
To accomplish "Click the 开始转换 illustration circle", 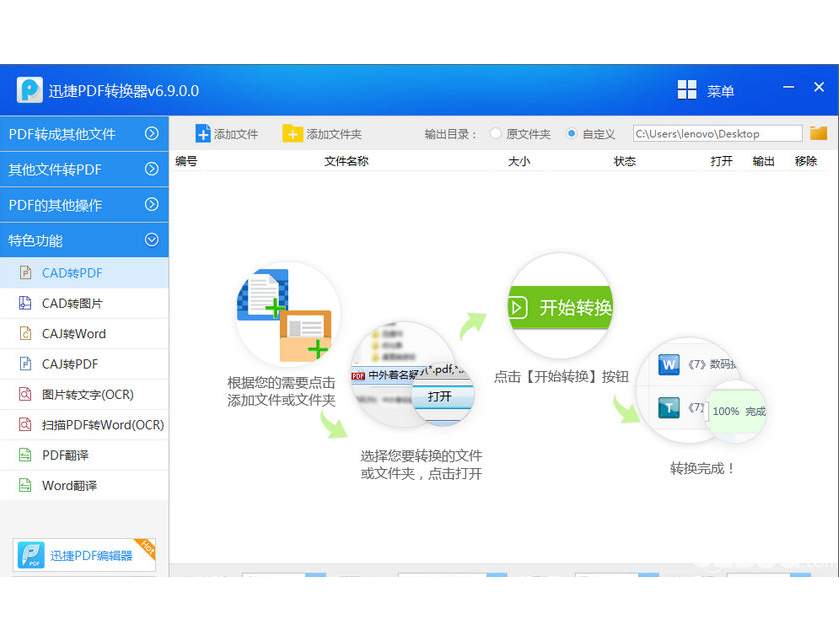I will point(560,306).
